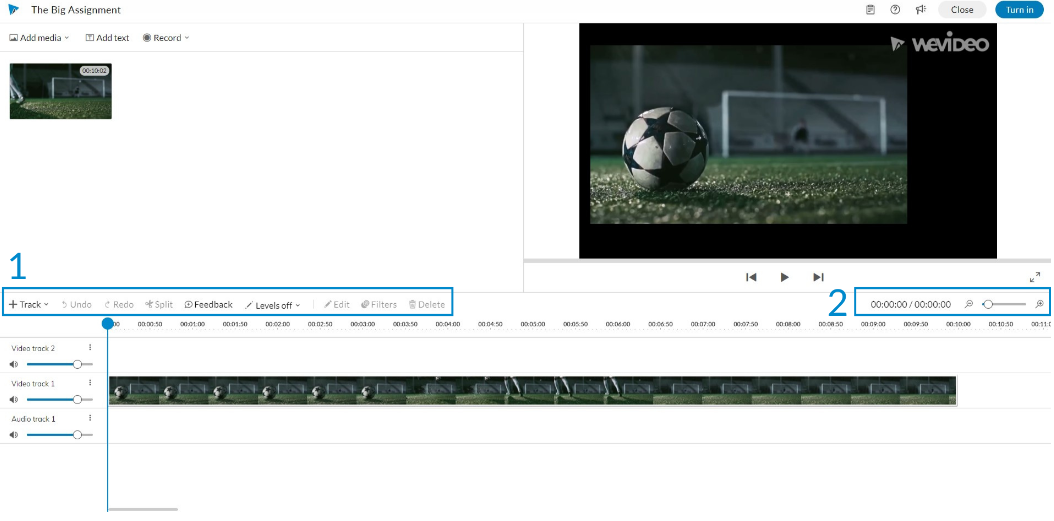Open Video track 2 options menu
Screen dimensions: 1054x521
point(89,348)
